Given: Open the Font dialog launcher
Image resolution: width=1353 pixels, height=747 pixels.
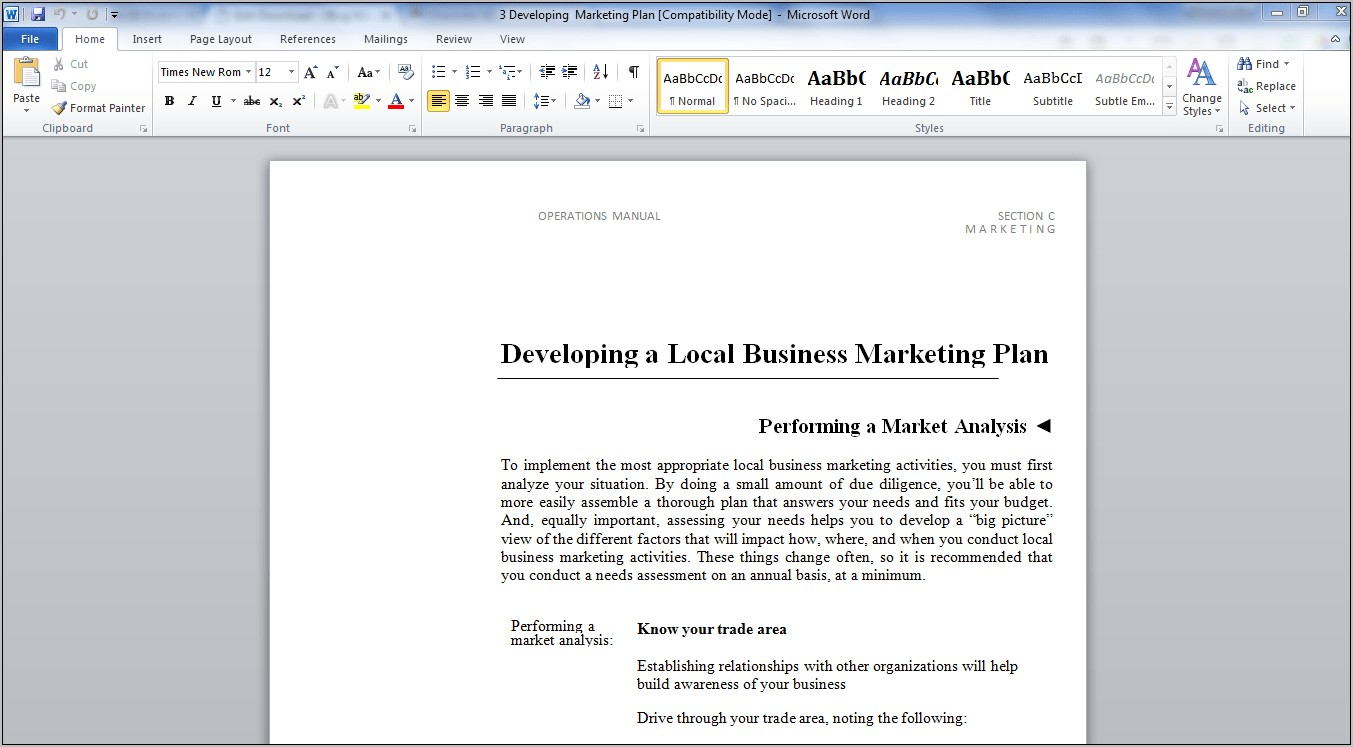Looking at the screenshot, I should tap(413, 129).
